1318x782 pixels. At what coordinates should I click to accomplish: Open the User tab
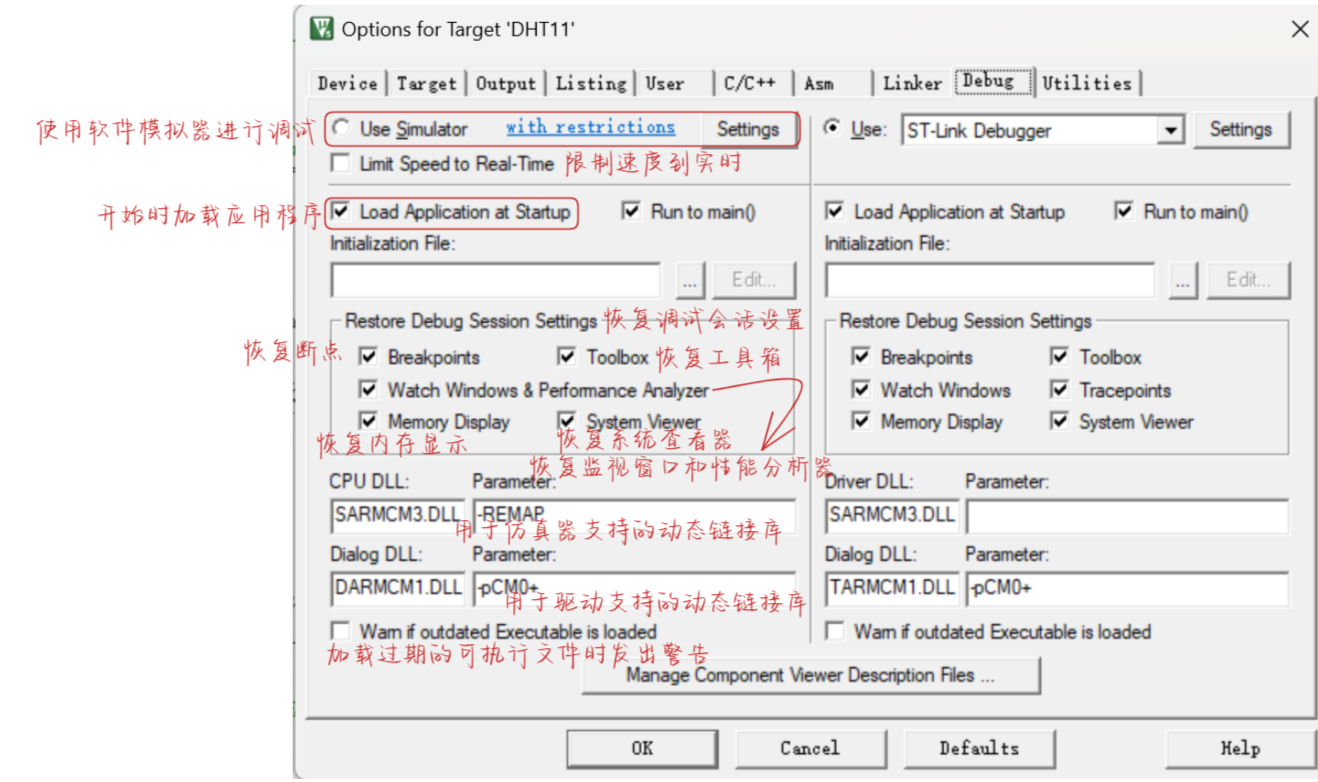[x=666, y=84]
